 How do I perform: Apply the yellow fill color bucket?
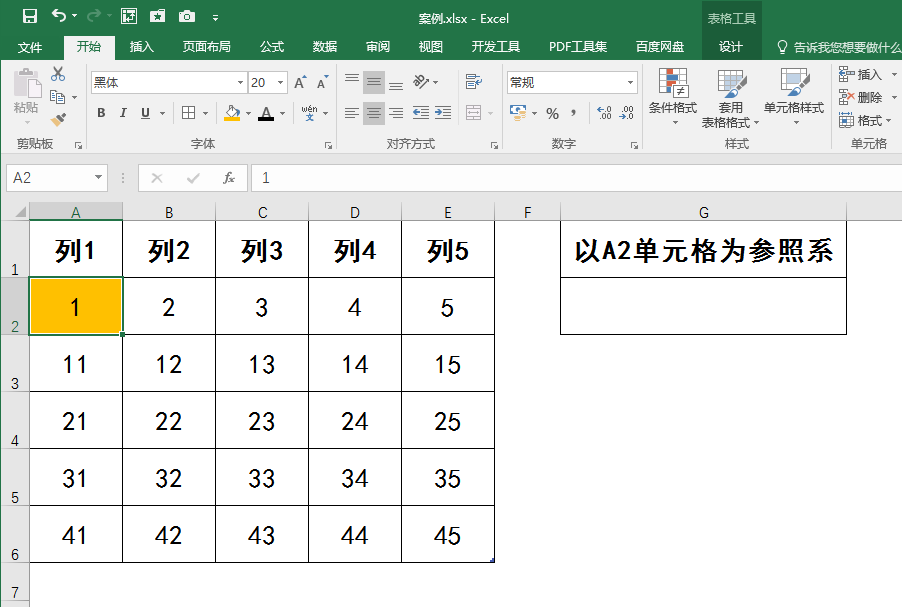[232, 113]
